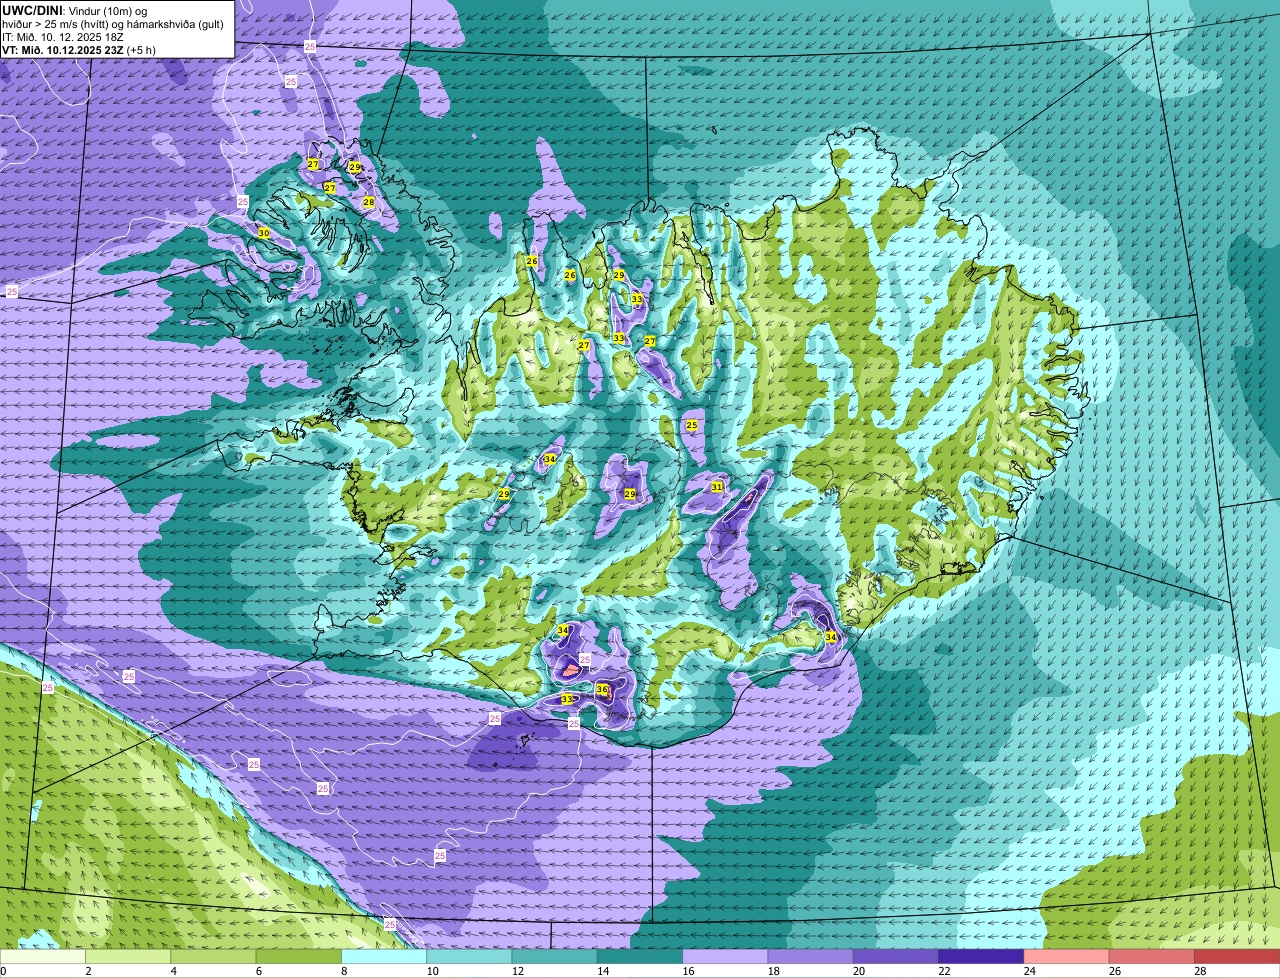Click legend tick label 10

pos(432,971)
